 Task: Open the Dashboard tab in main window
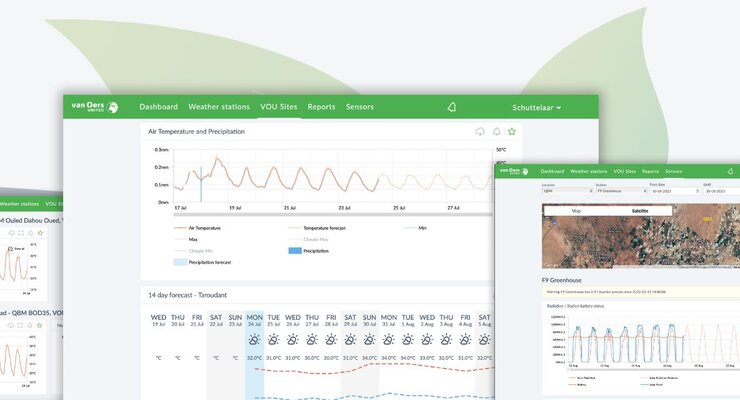point(159,107)
